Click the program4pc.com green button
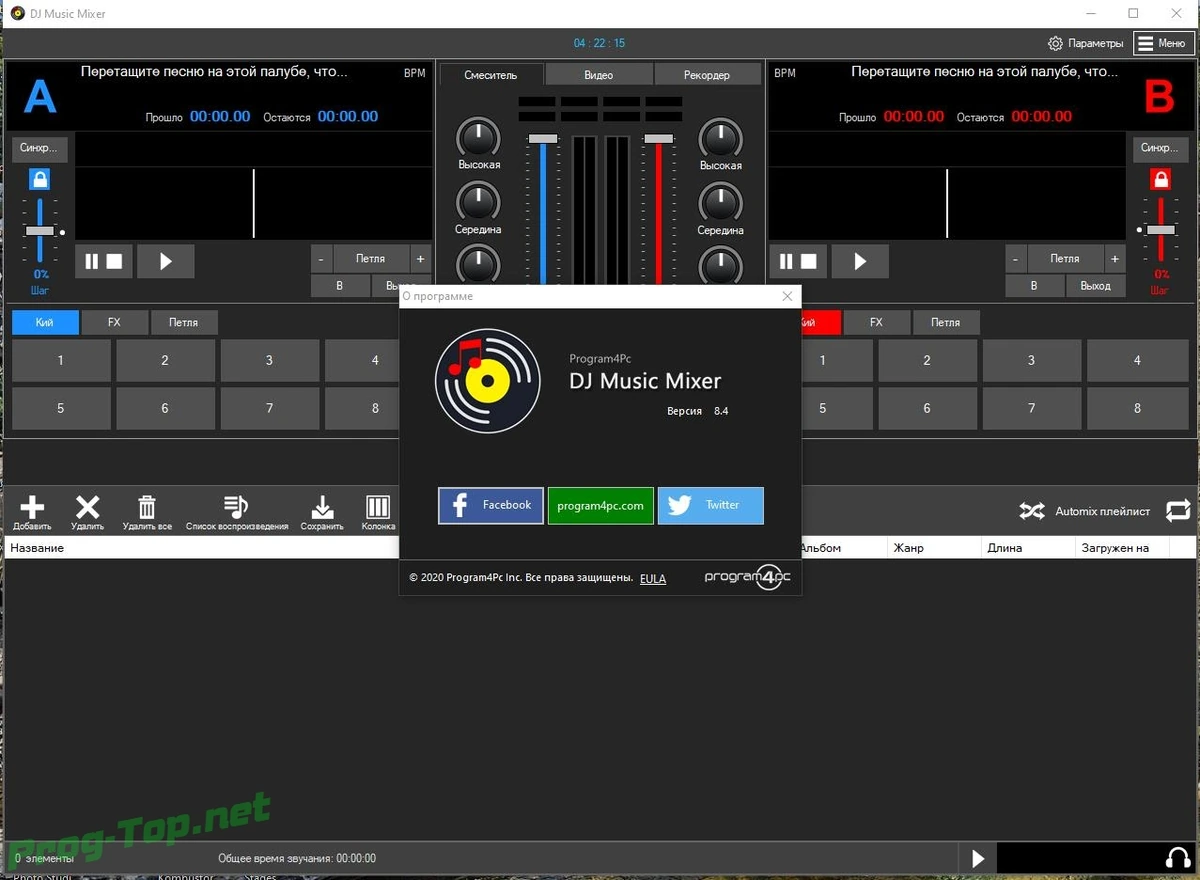This screenshot has height=880, width=1200. pyautogui.click(x=601, y=505)
